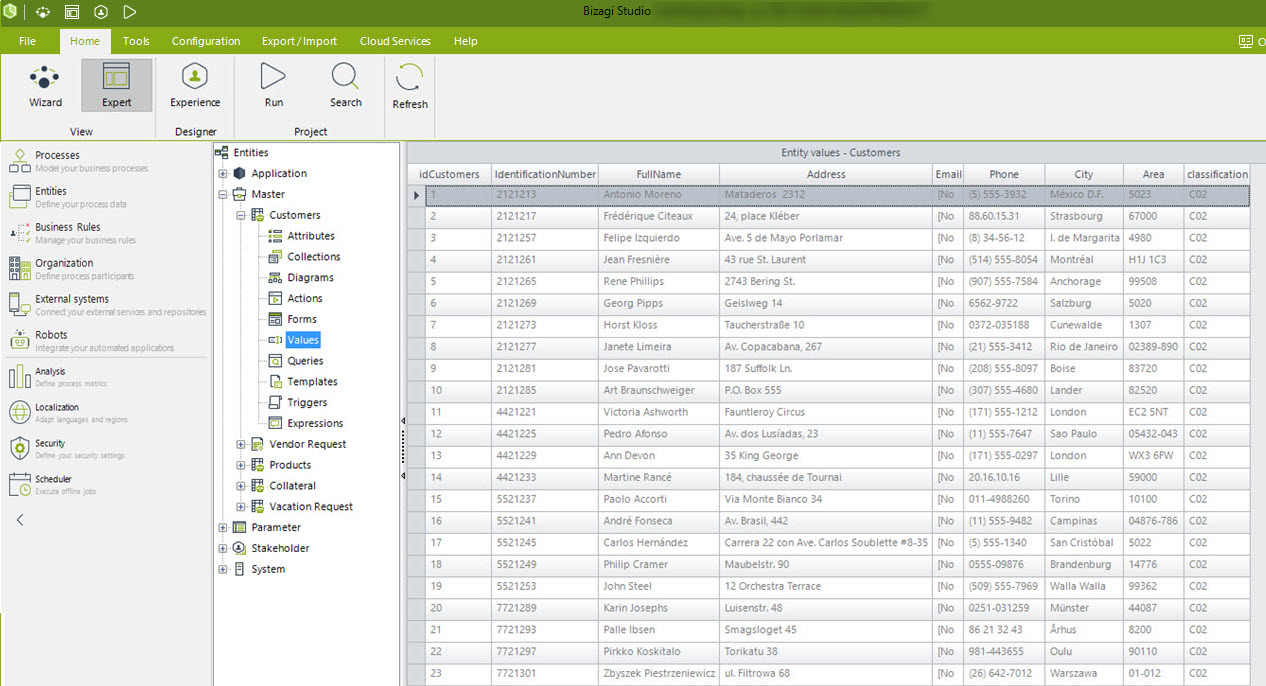
Task: Expand the Vendor Request node
Action: tap(241, 444)
